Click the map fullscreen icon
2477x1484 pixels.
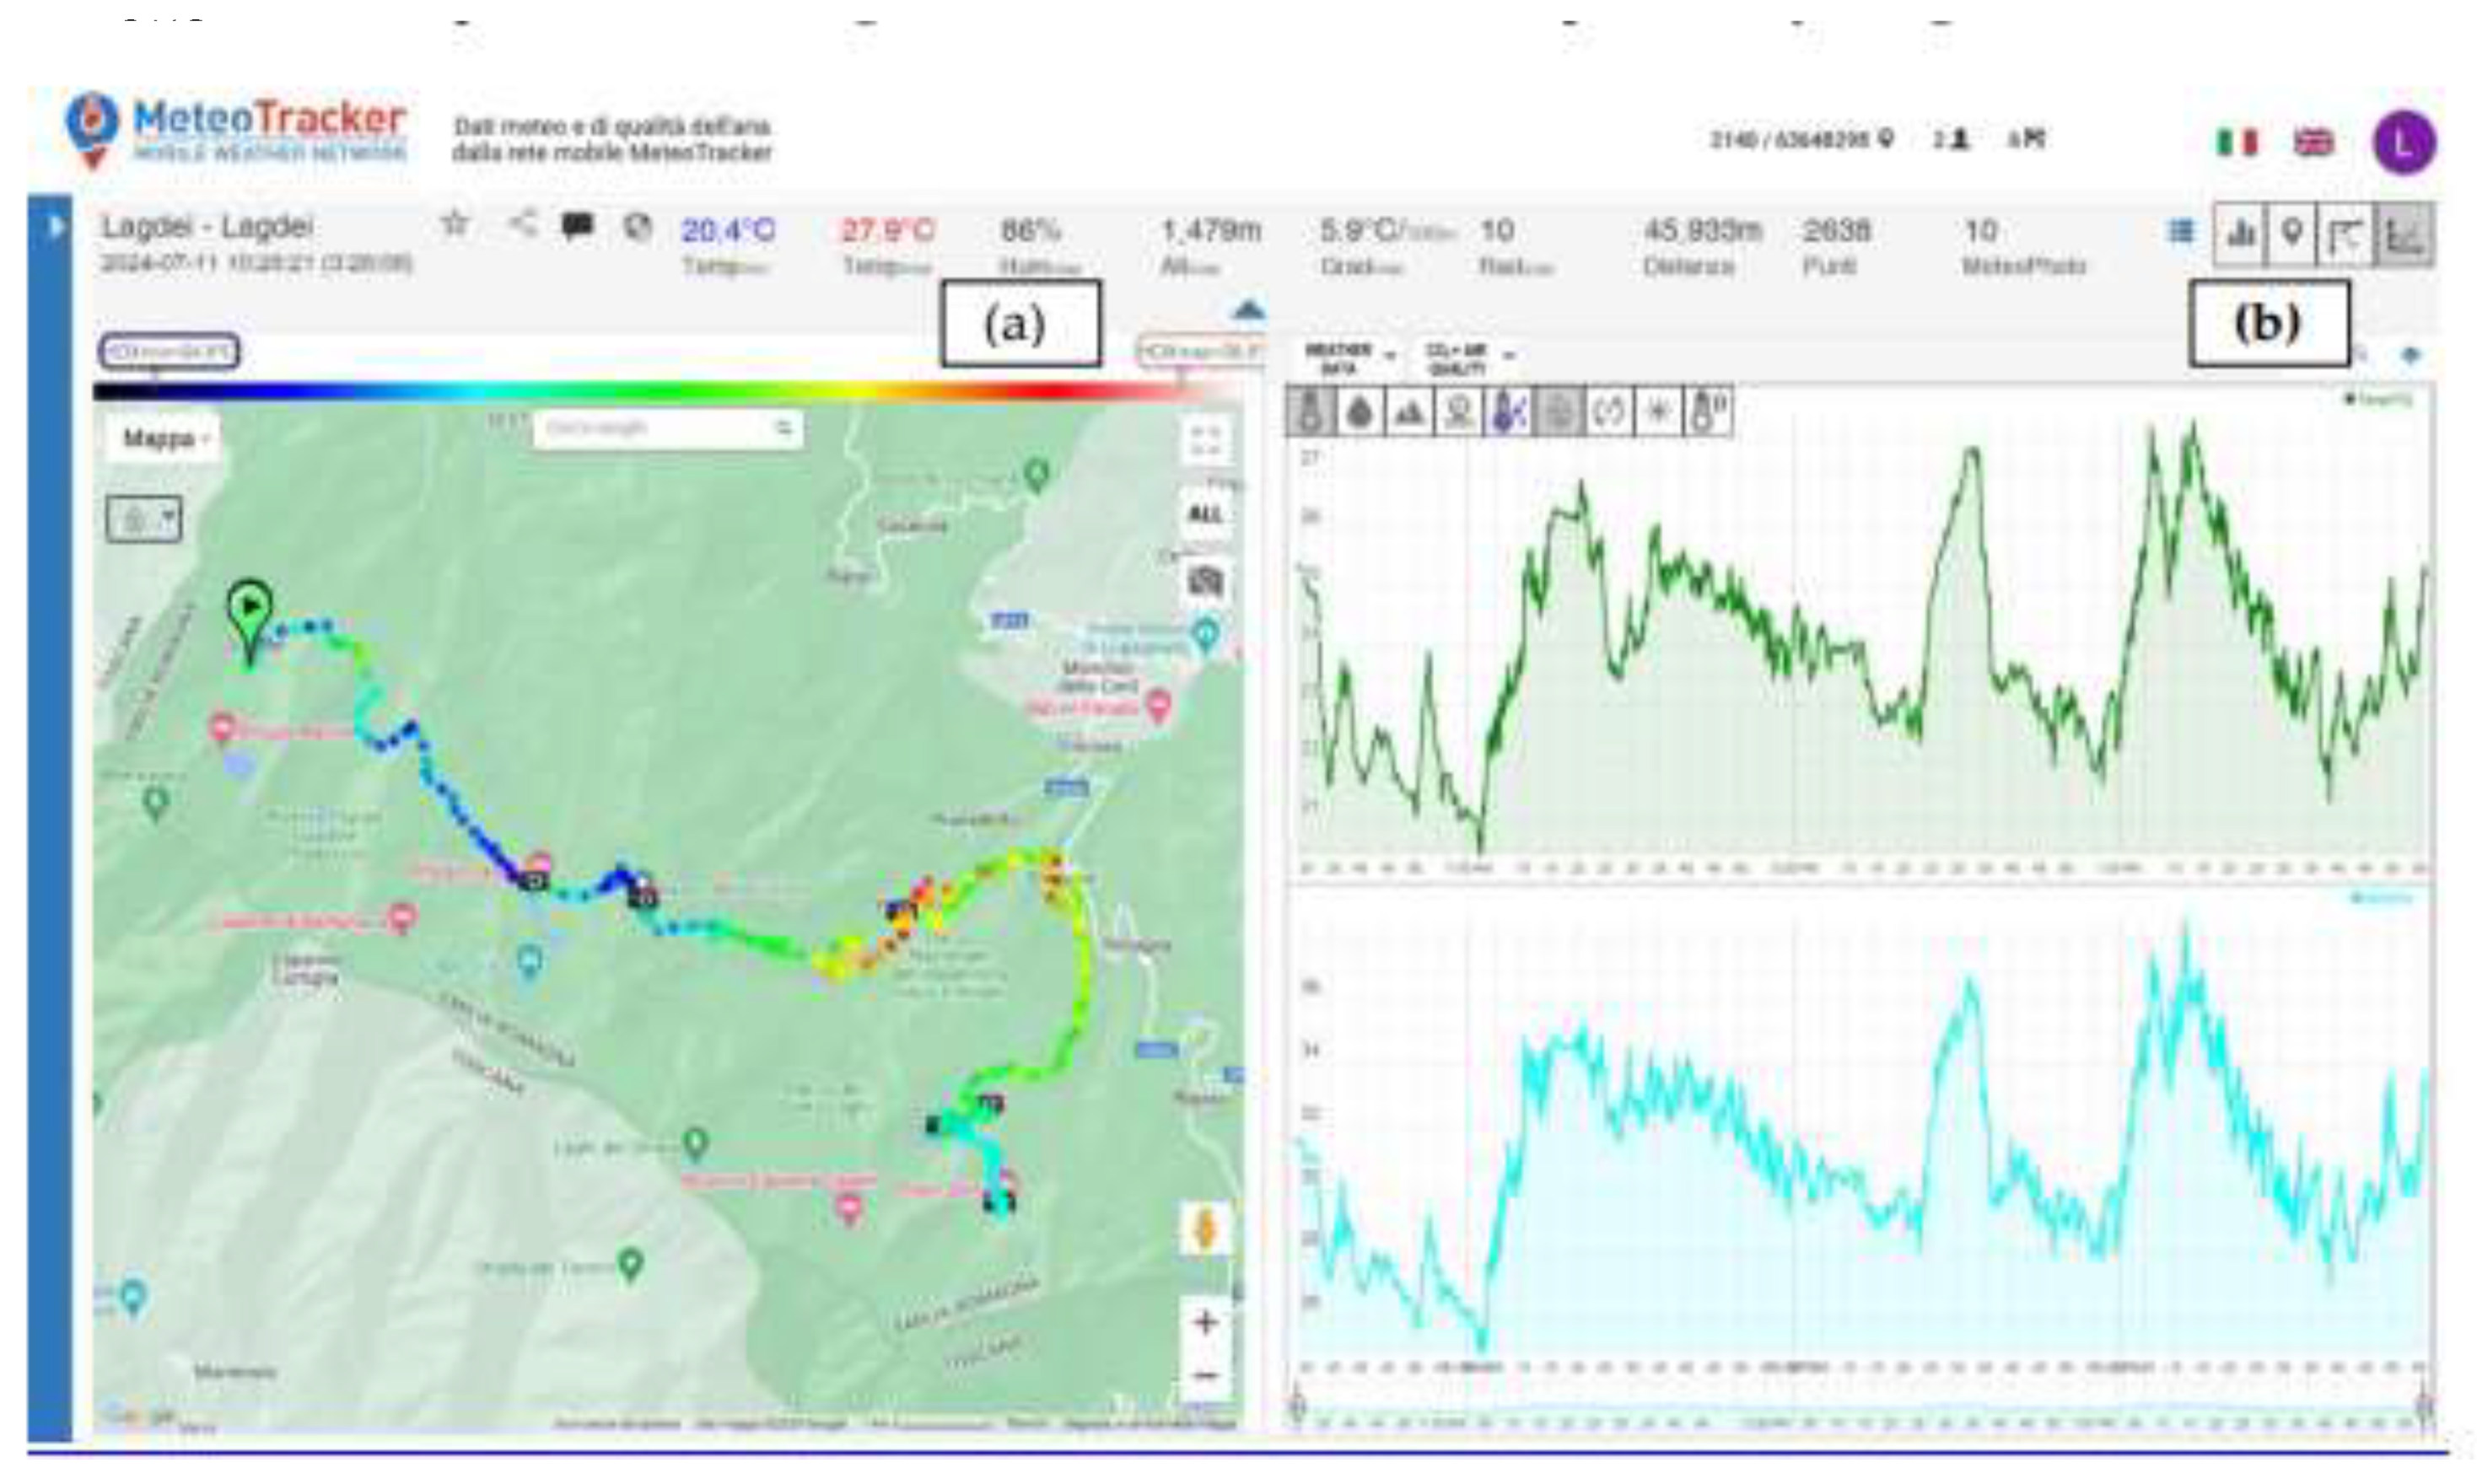coord(1206,441)
